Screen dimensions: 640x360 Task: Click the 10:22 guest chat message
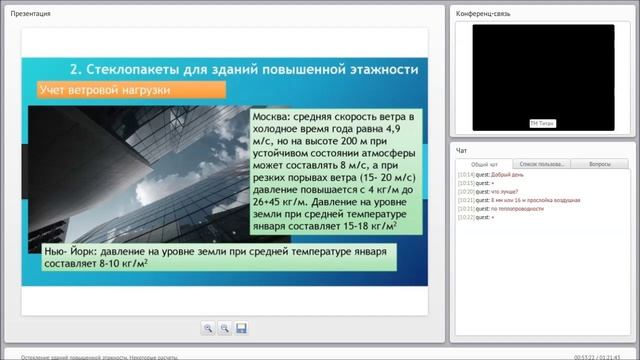tap(476, 218)
